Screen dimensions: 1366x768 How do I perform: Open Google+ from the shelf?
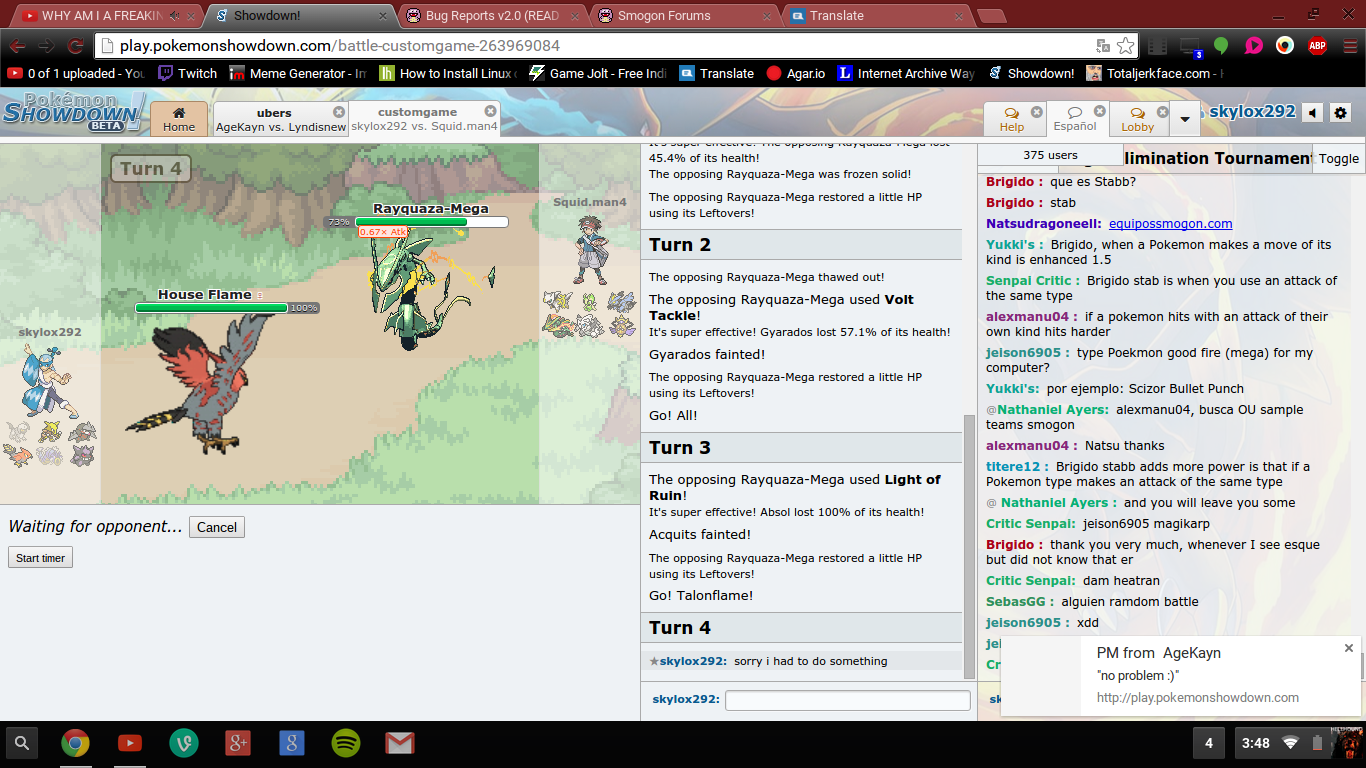point(237,743)
